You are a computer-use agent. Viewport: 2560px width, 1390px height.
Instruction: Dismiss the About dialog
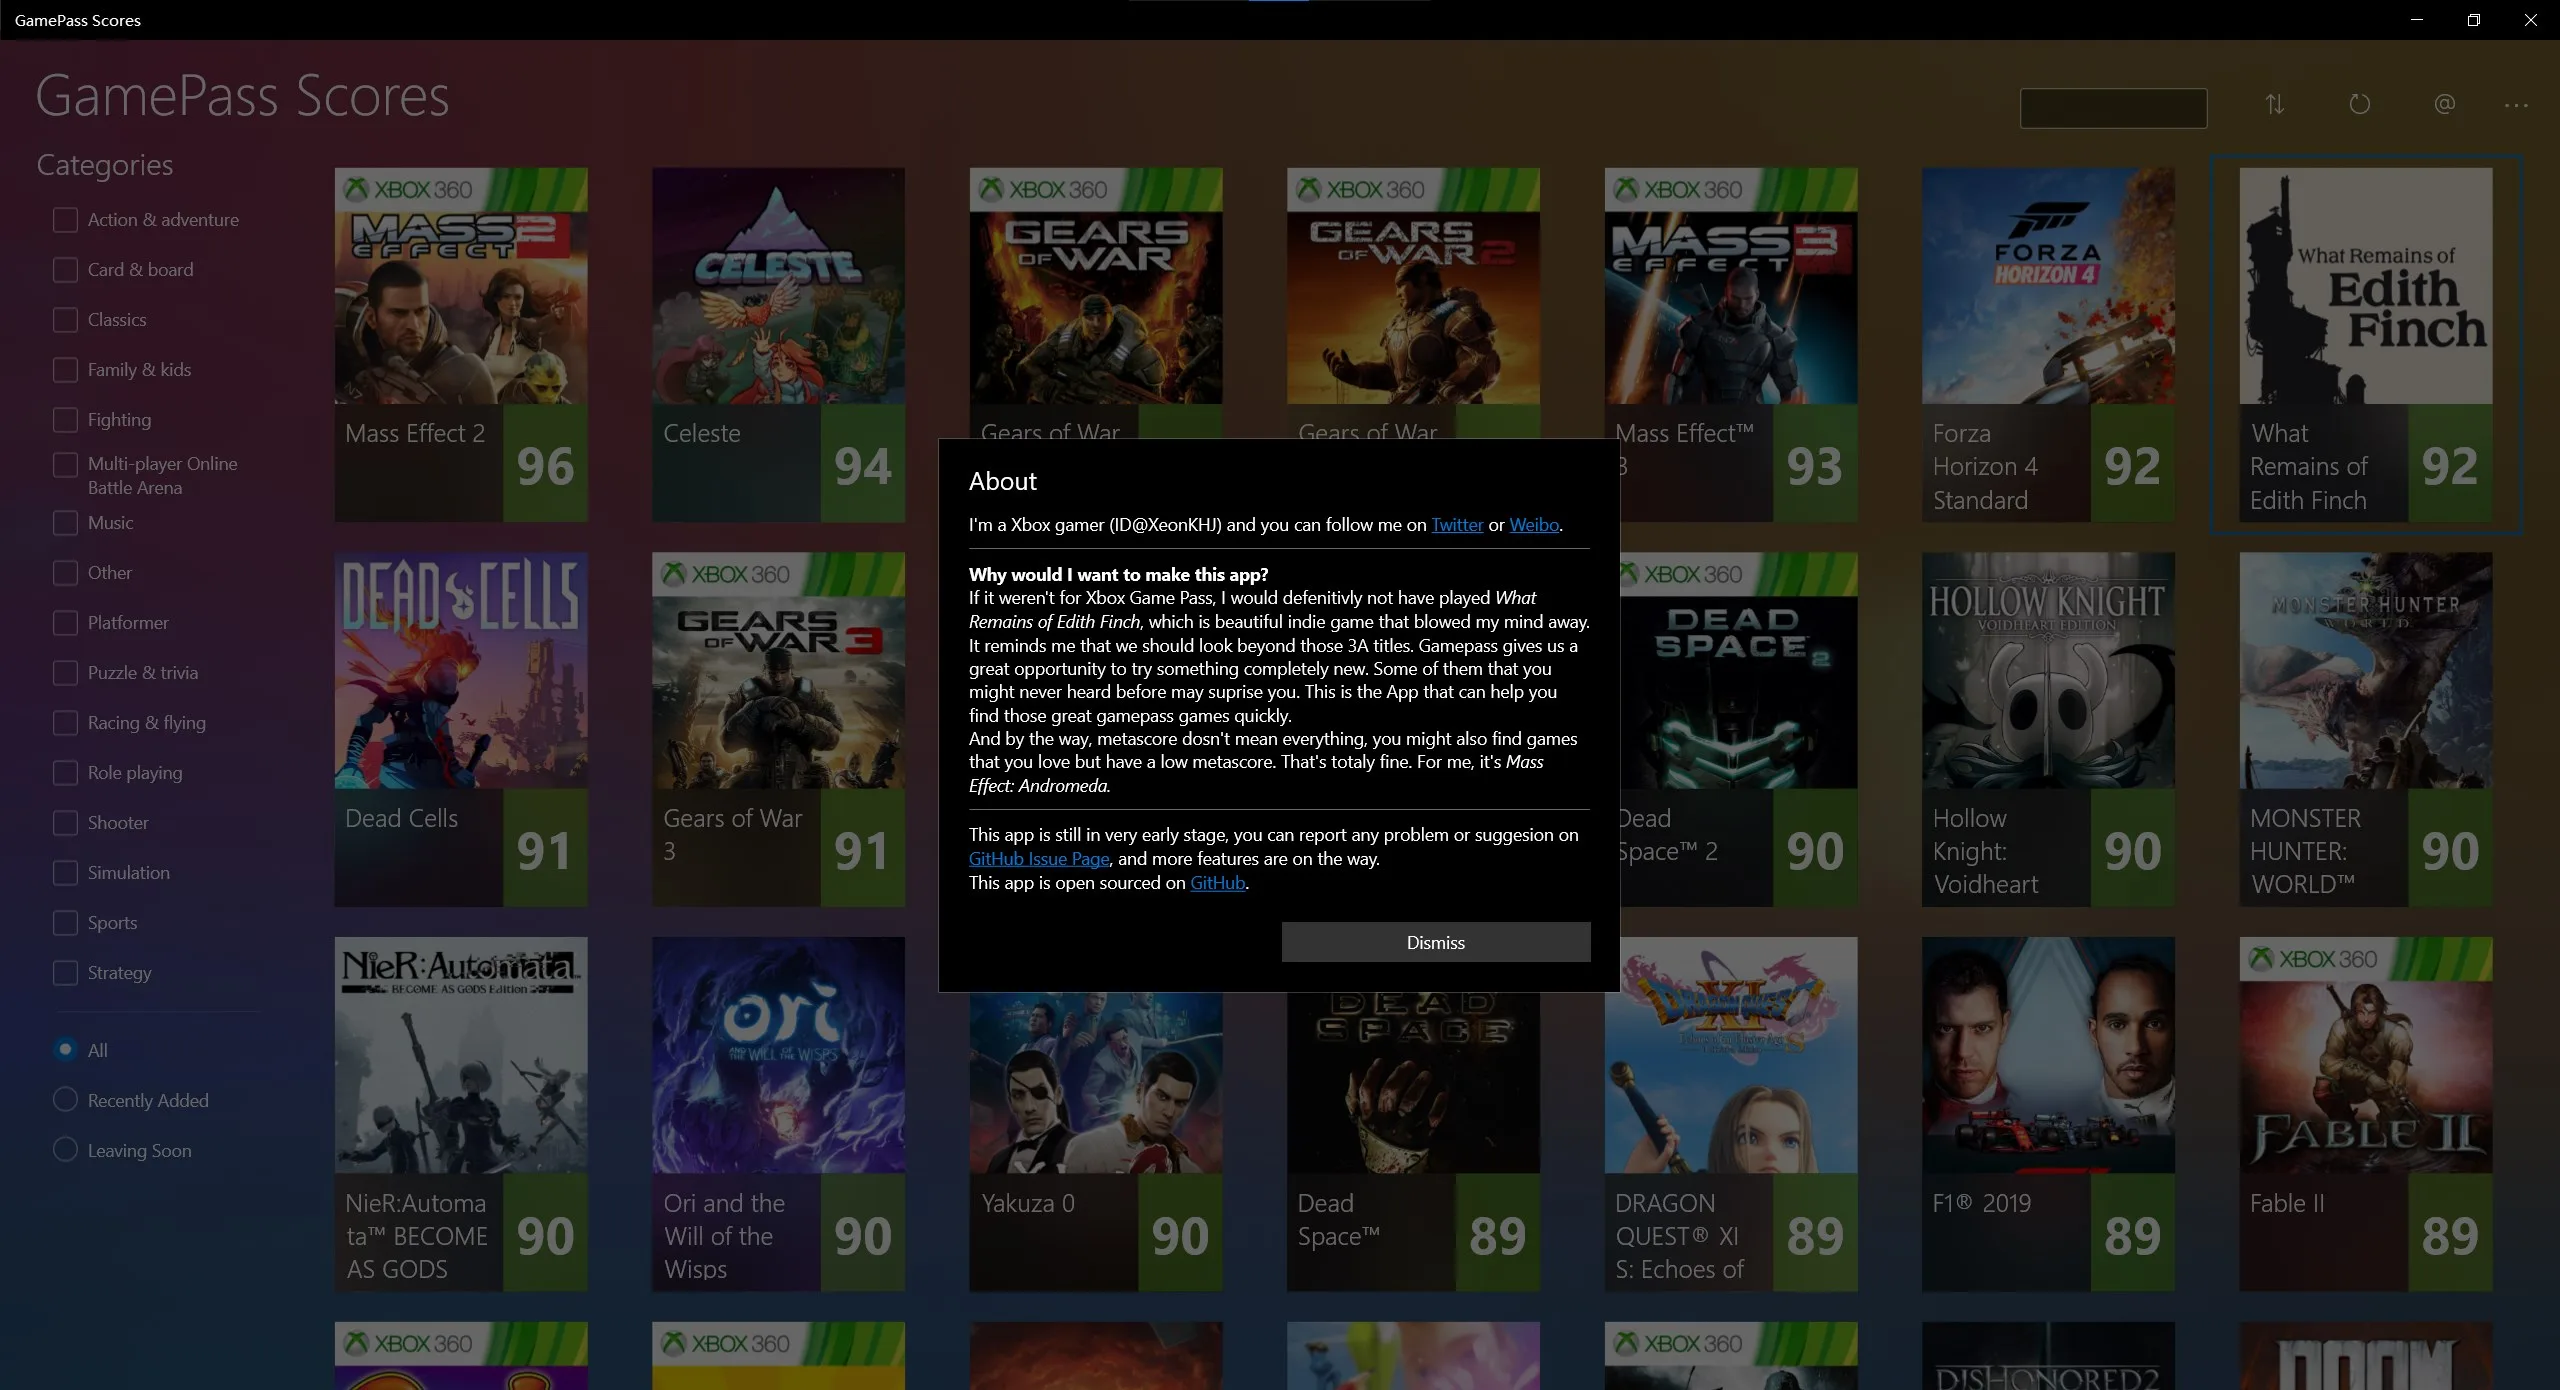click(x=1435, y=942)
